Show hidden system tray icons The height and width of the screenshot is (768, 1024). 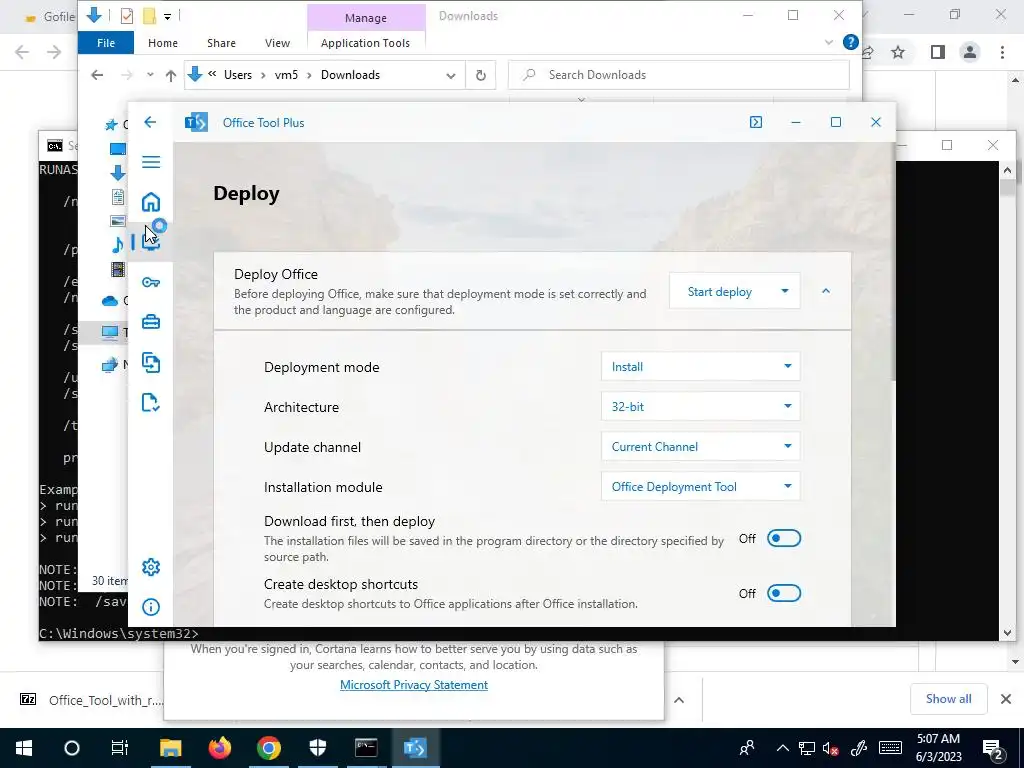tap(782, 748)
